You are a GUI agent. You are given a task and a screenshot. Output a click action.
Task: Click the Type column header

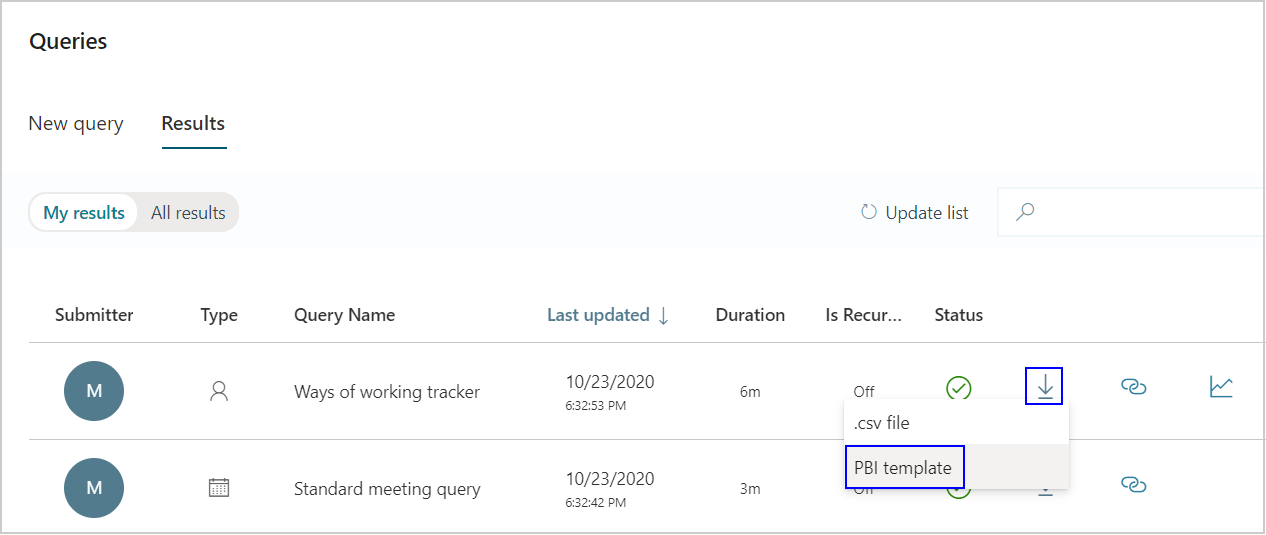pyautogui.click(x=219, y=315)
